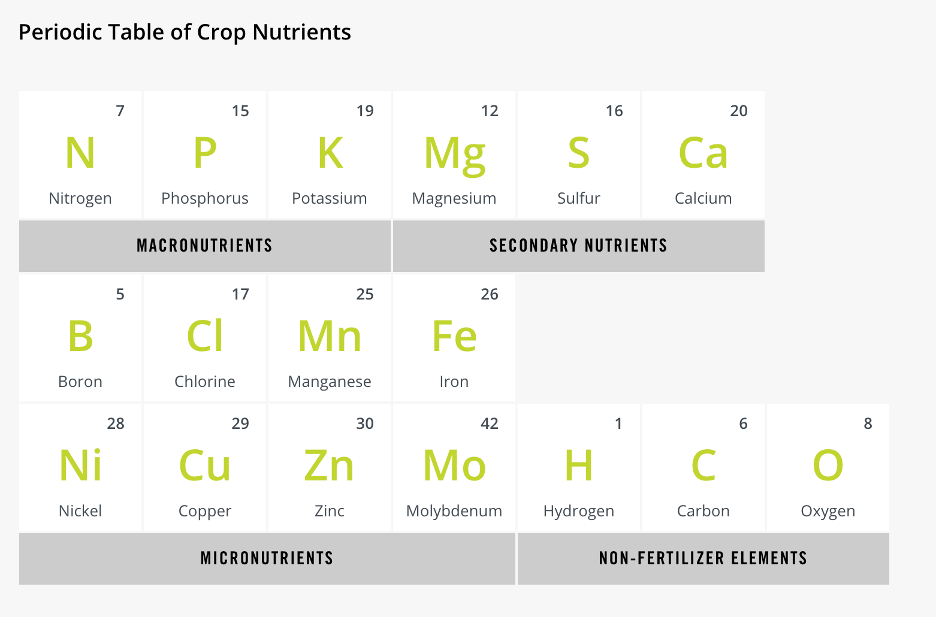
Task: Select the Molybdenum element tile
Action: [x=454, y=467]
